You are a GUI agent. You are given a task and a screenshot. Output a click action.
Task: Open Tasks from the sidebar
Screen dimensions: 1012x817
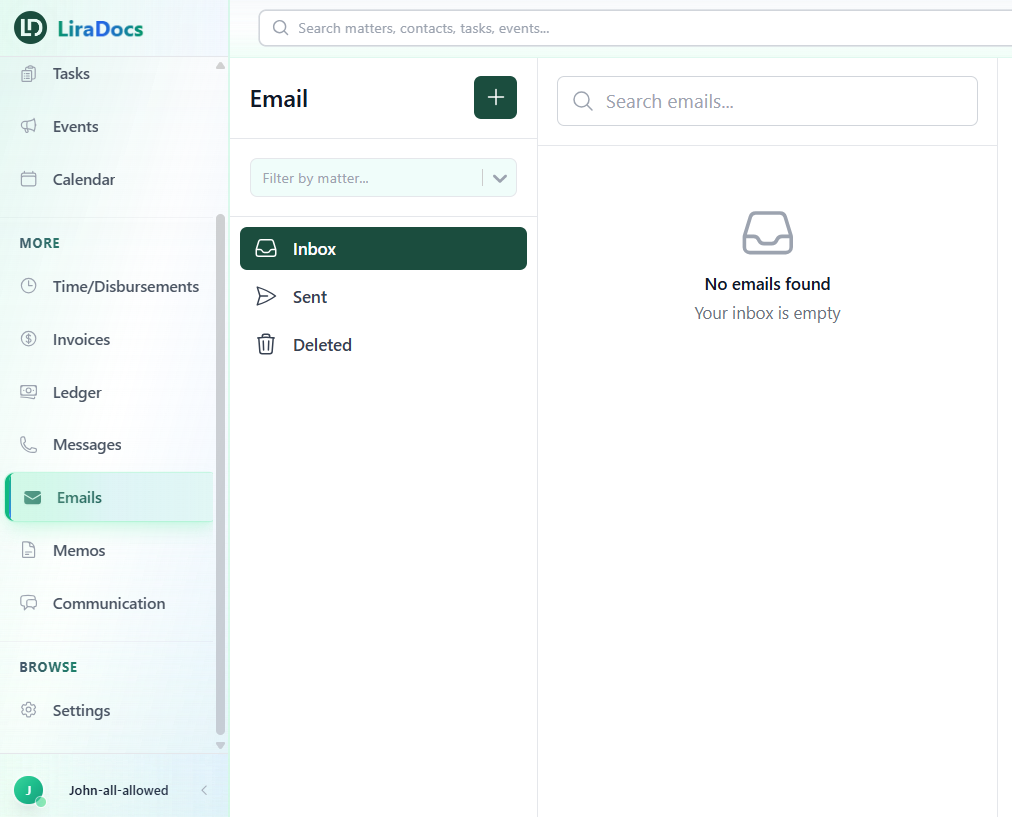71,74
